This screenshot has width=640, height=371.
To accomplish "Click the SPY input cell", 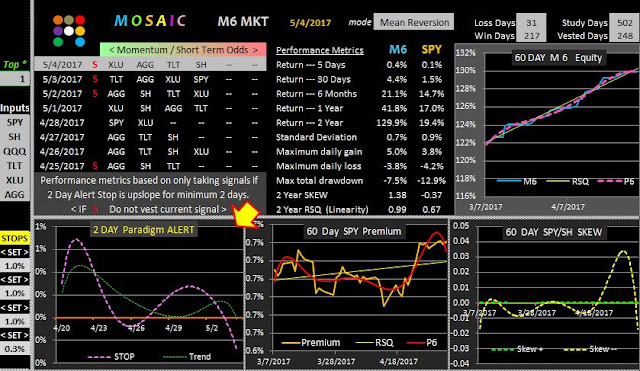I will pos(15,122).
